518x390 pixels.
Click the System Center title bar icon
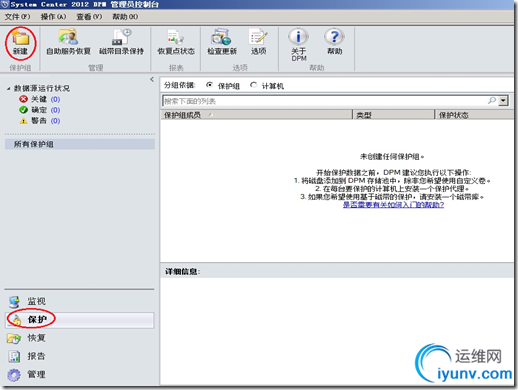pos(5,4)
